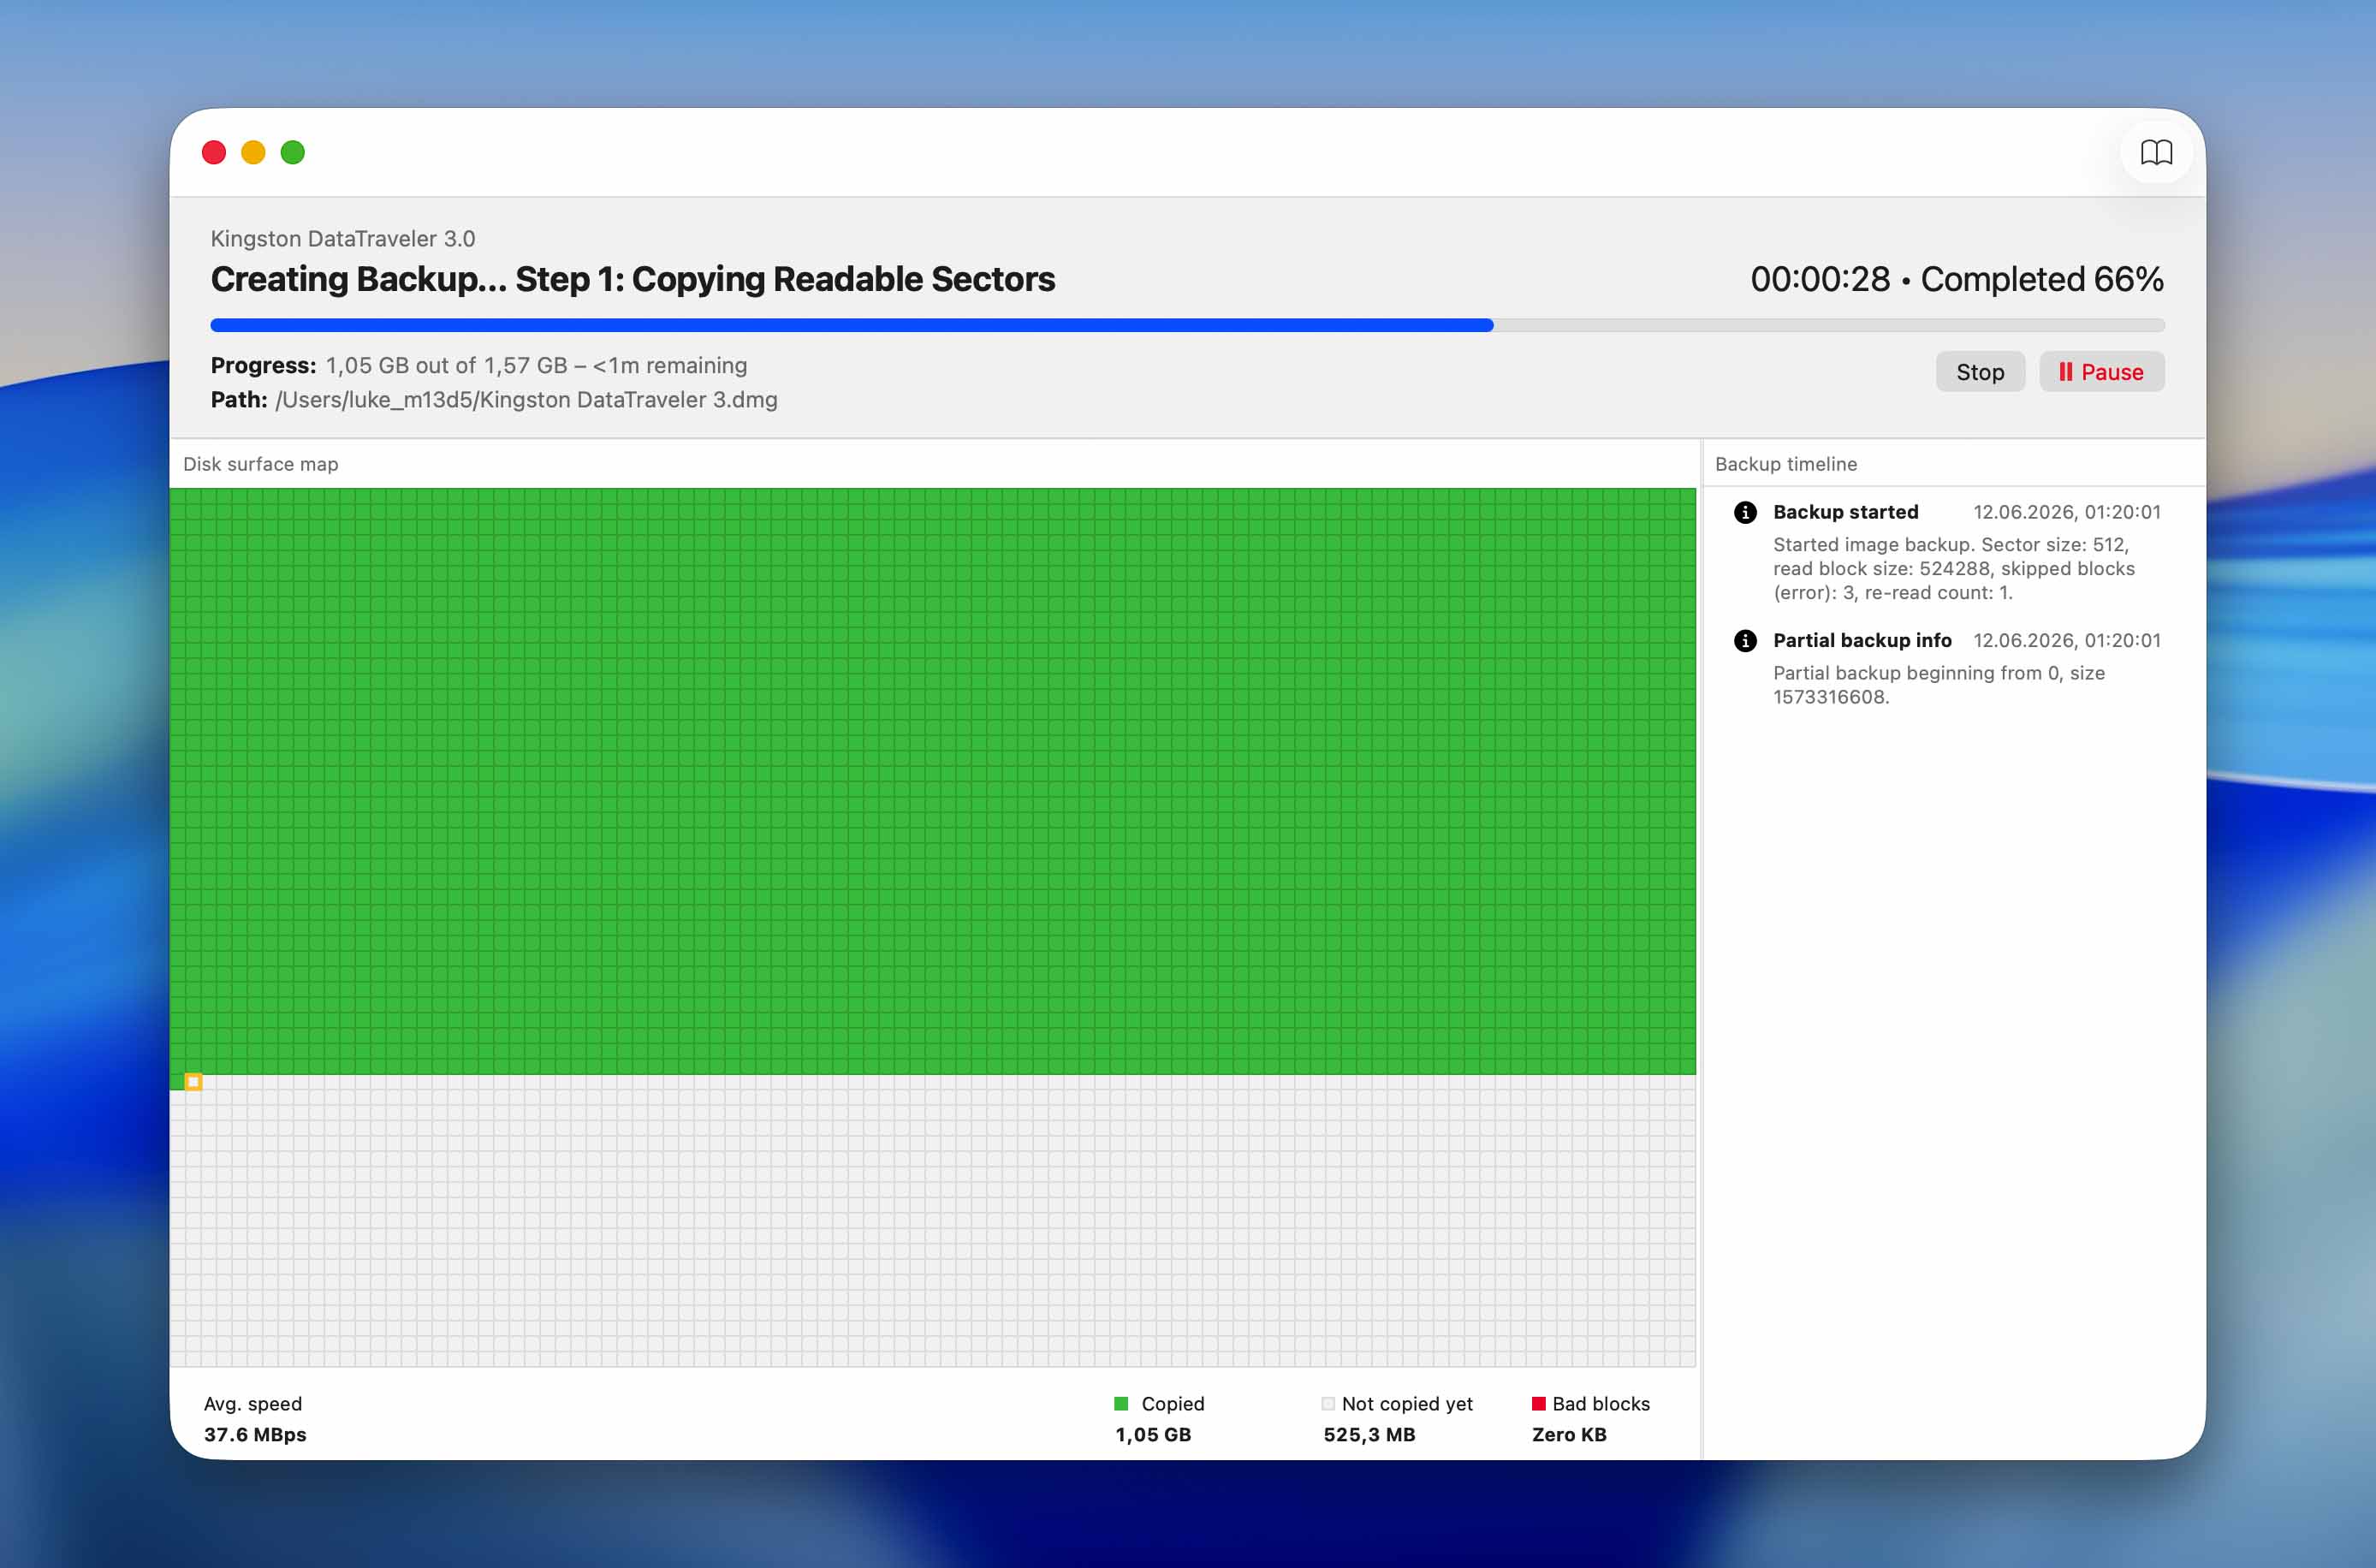This screenshot has width=2376, height=1568.
Task: Click the 00:00:28 Completed 66% status
Action: pos(1957,279)
